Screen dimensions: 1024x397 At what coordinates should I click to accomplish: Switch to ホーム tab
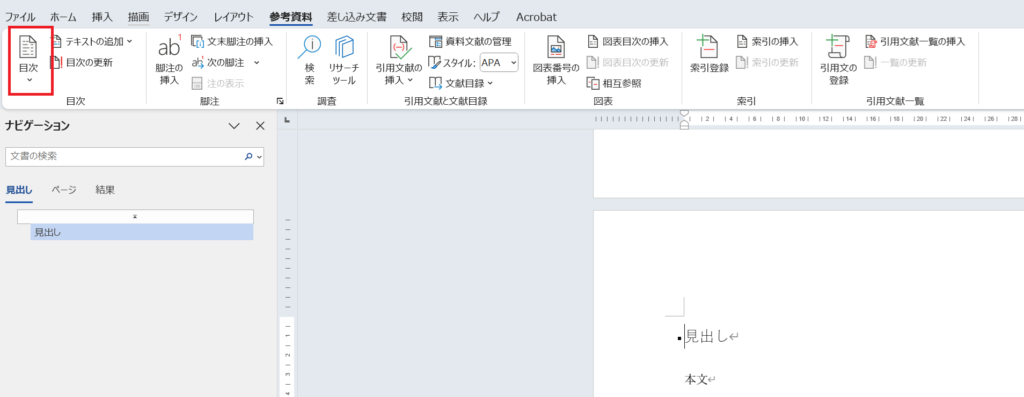tap(63, 17)
